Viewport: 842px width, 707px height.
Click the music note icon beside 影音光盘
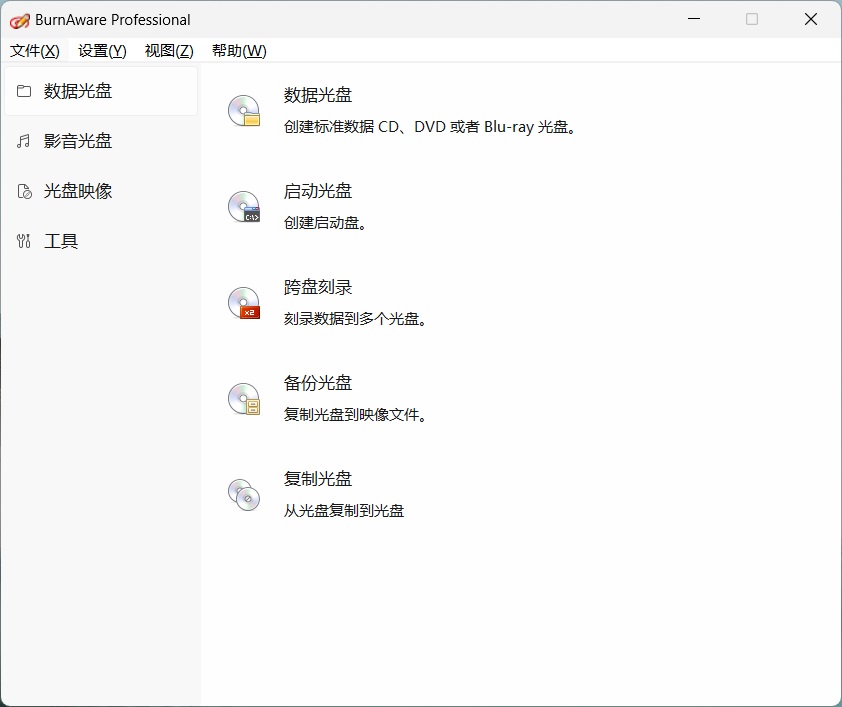pos(24,141)
